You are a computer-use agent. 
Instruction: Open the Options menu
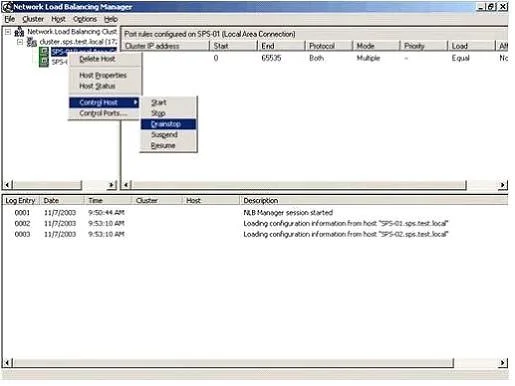(x=85, y=19)
